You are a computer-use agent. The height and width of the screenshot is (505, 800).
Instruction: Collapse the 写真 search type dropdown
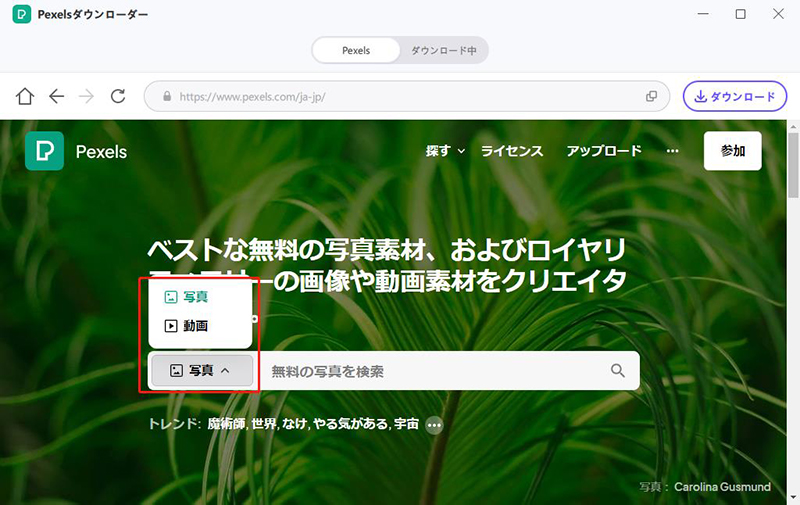pyautogui.click(x=202, y=370)
